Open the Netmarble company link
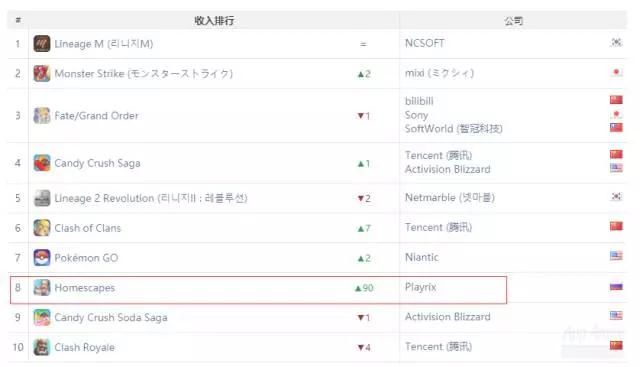The height and width of the screenshot is (367, 640). pyautogui.click(x=449, y=198)
